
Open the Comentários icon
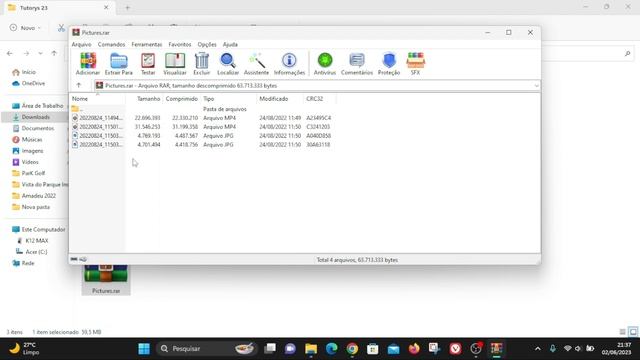click(x=357, y=64)
